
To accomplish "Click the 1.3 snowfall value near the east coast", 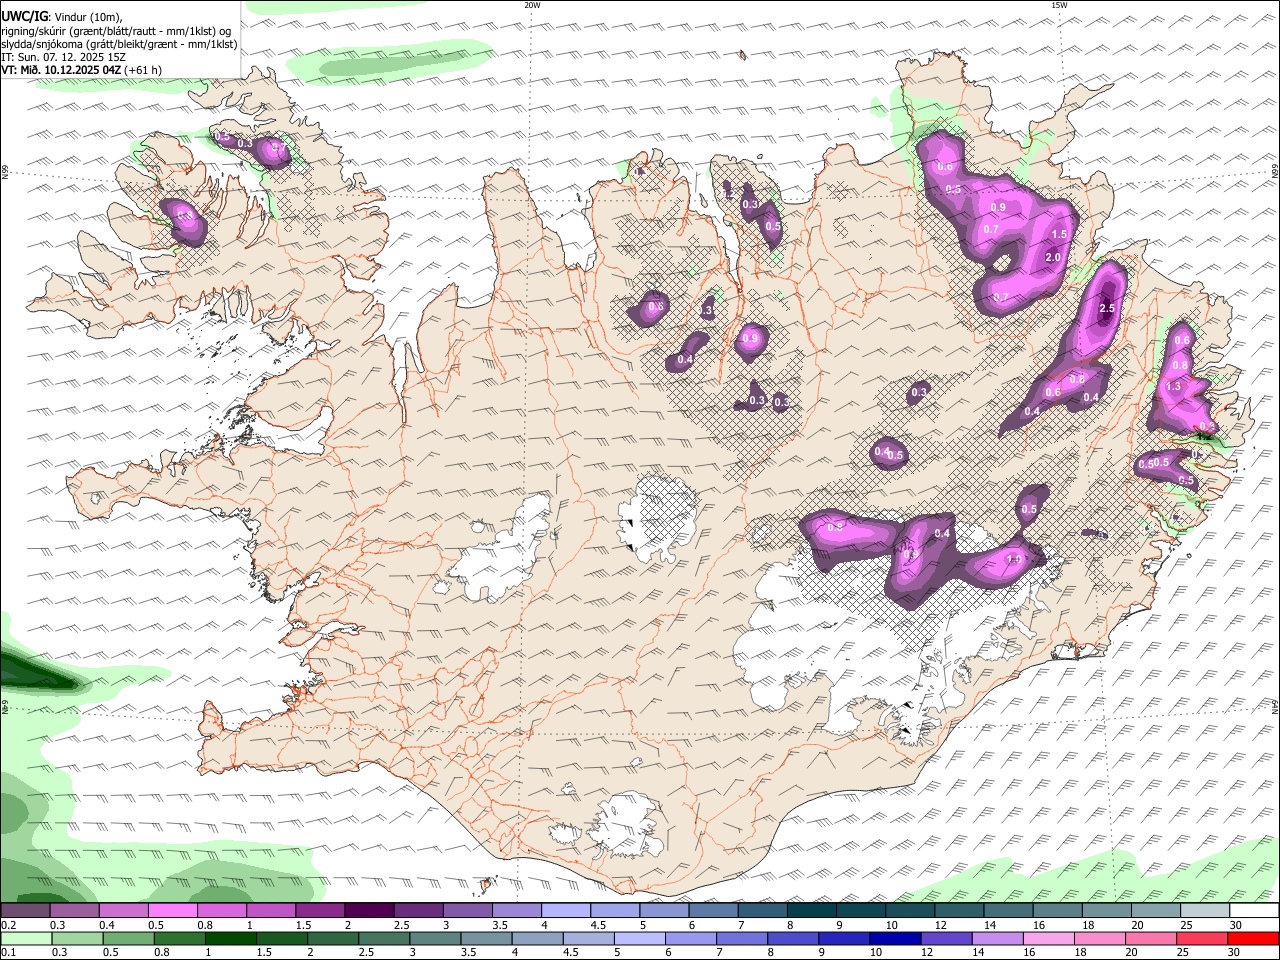I will [x=1174, y=387].
